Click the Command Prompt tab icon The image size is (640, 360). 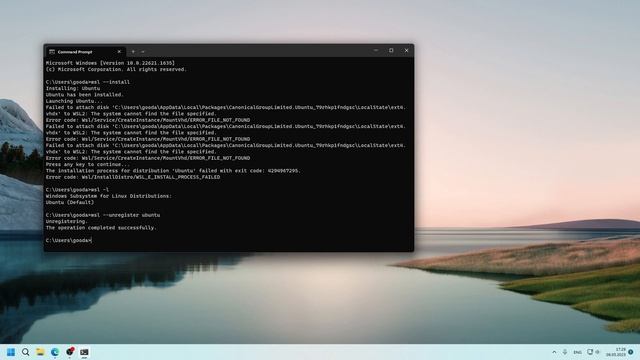52,52
